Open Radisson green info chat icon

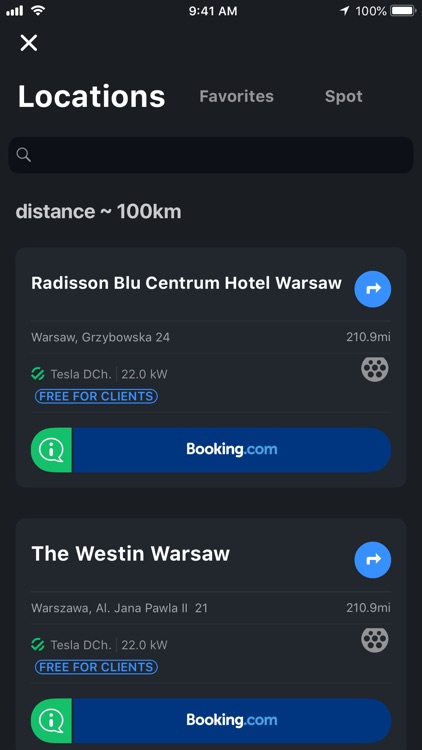(x=51, y=450)
